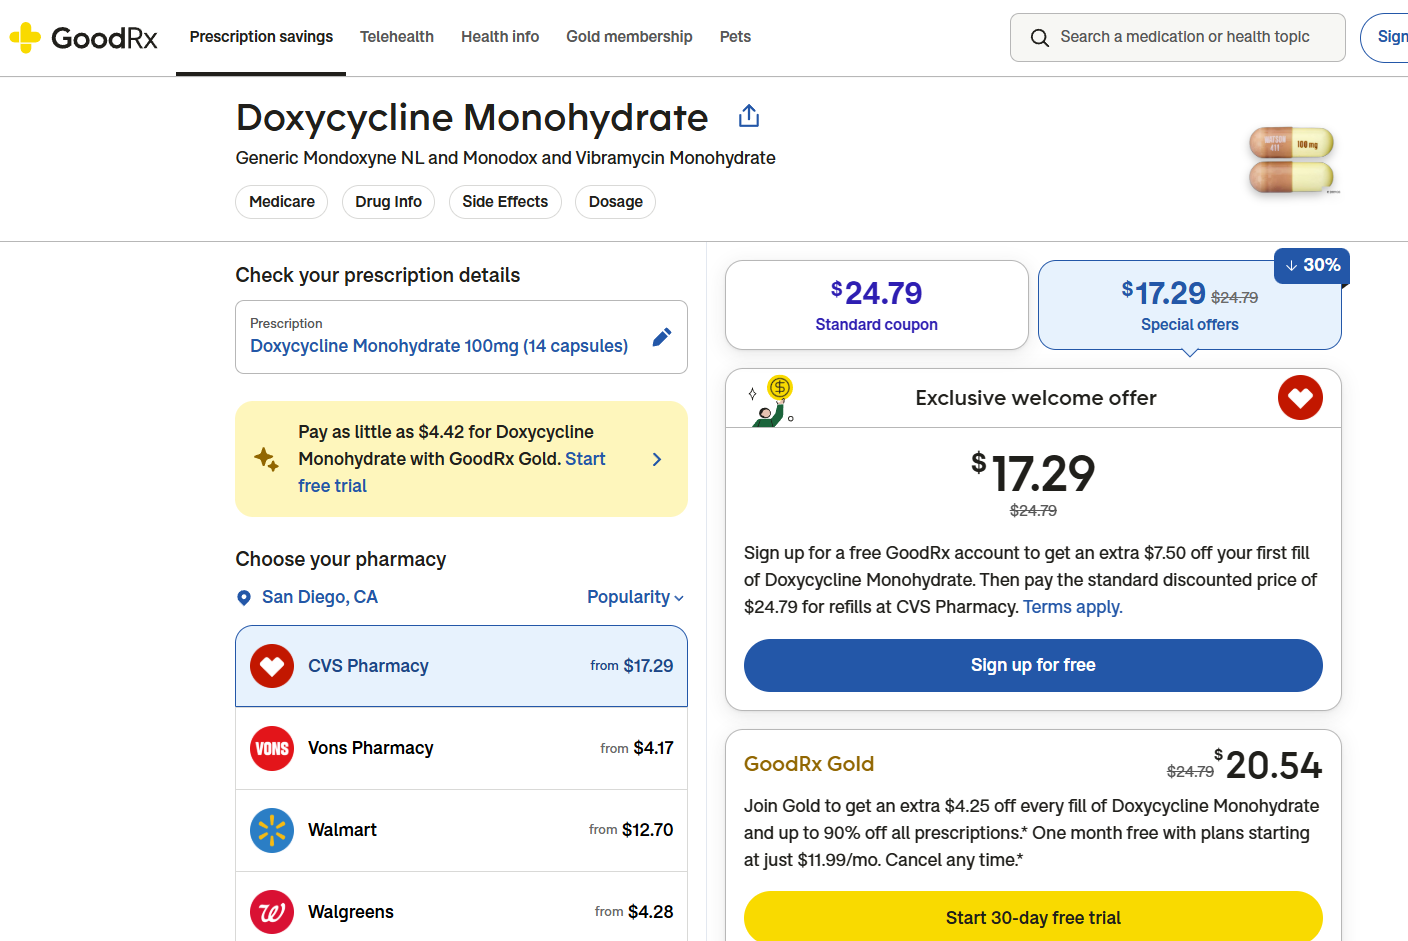Select the Walgreens pharmacy row
Screen dimensions: 1408x941
(461, 908)
